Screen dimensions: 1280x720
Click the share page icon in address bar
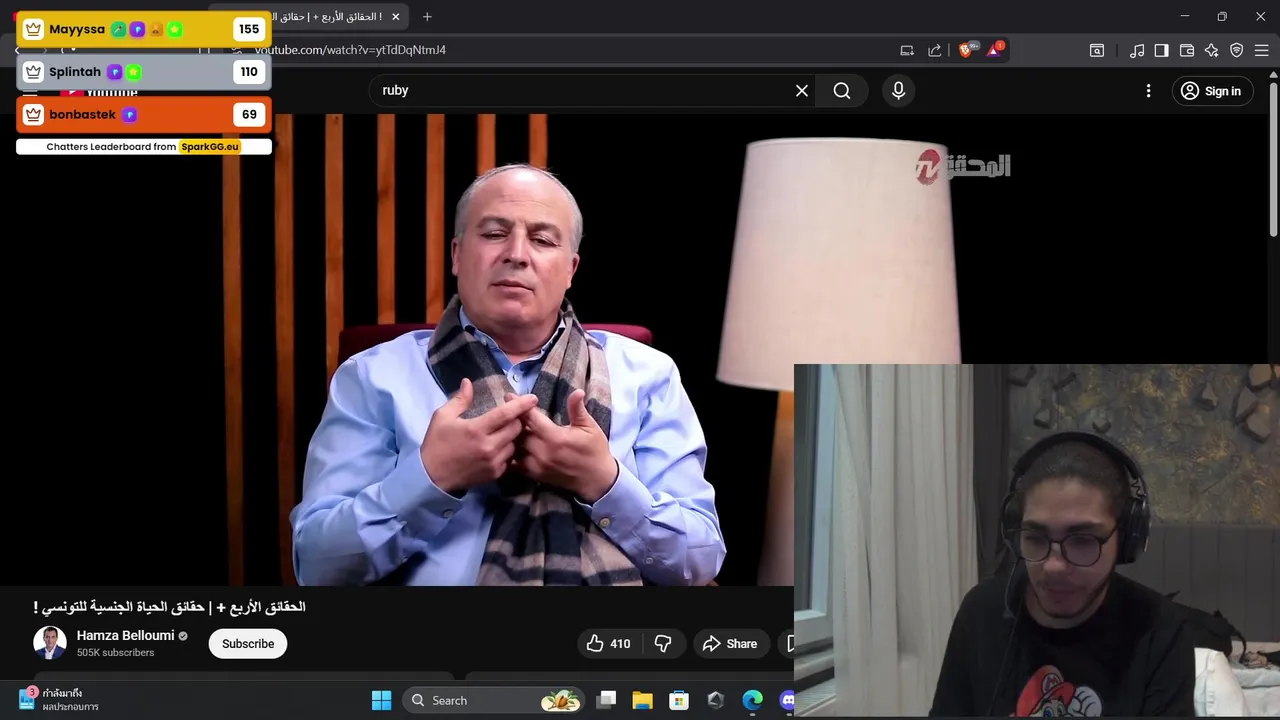point(935,50)
